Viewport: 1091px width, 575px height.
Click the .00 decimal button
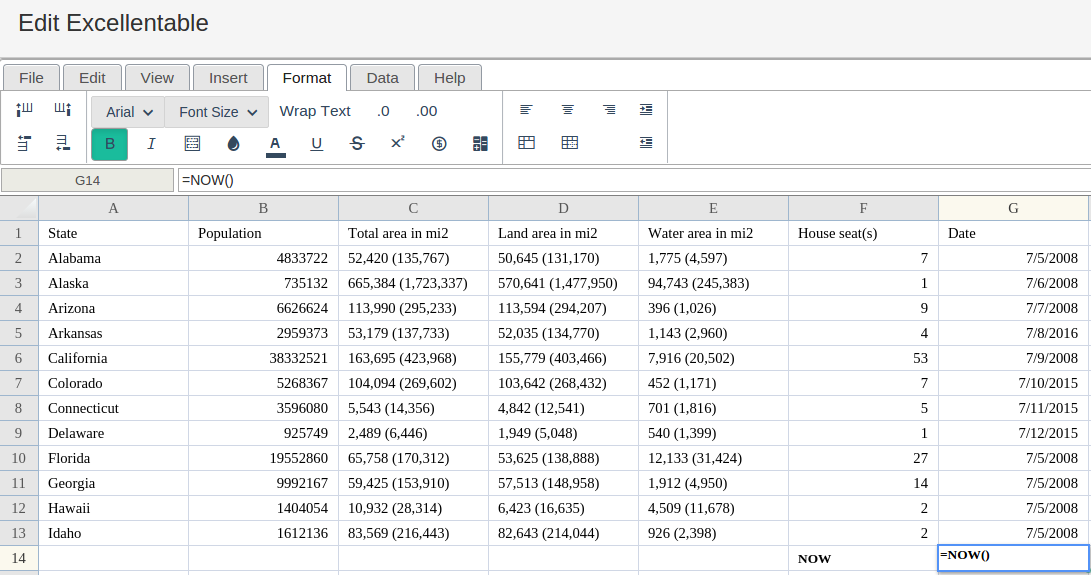(427, 111)
